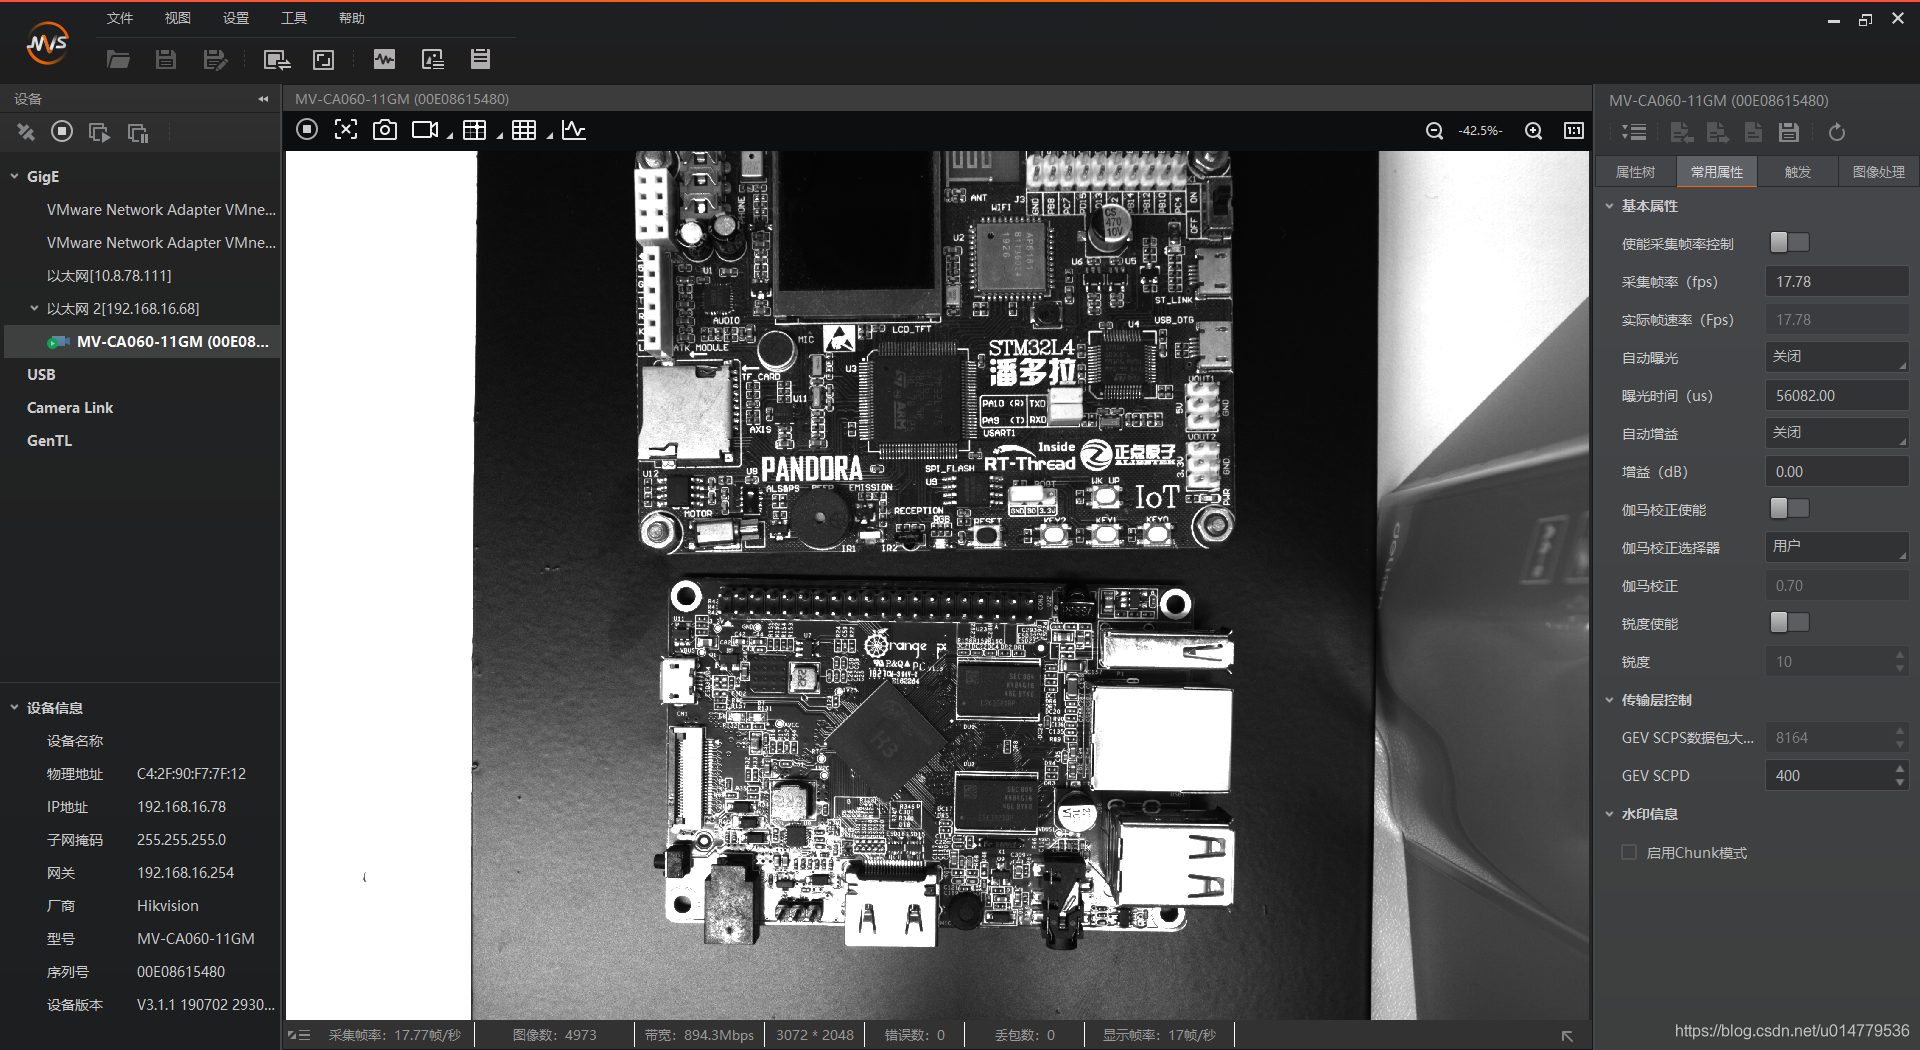Screen dimensions: 1920x1050
Task: Open the gamma selector dropdown showing 用户
Action: [1837, 547]
